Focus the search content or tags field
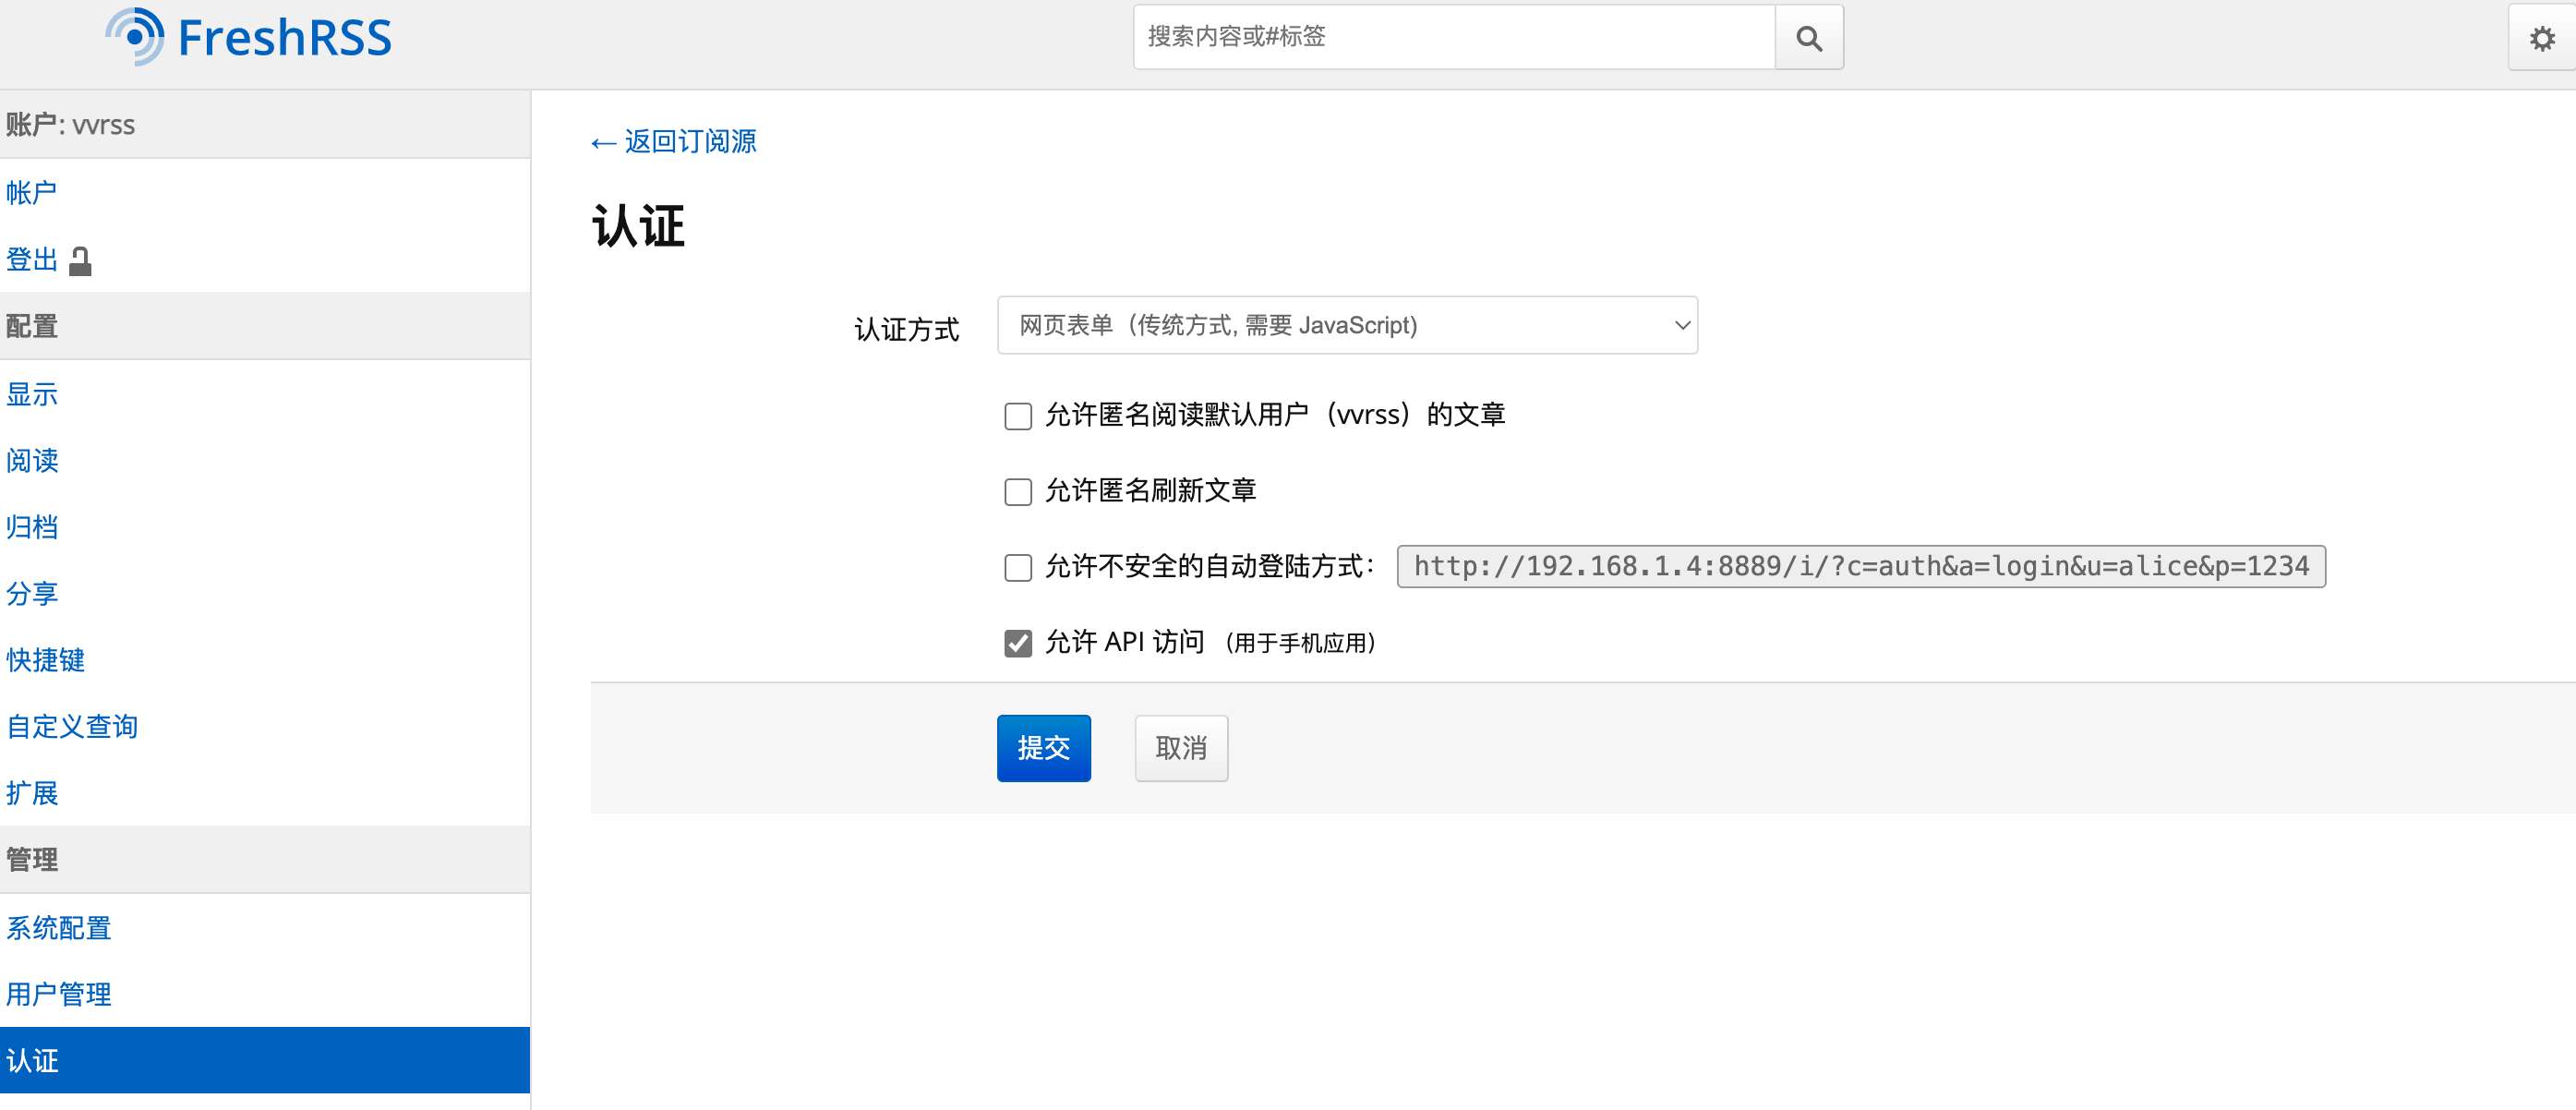This screenshot has width=2576, height=1110. 1453,37
